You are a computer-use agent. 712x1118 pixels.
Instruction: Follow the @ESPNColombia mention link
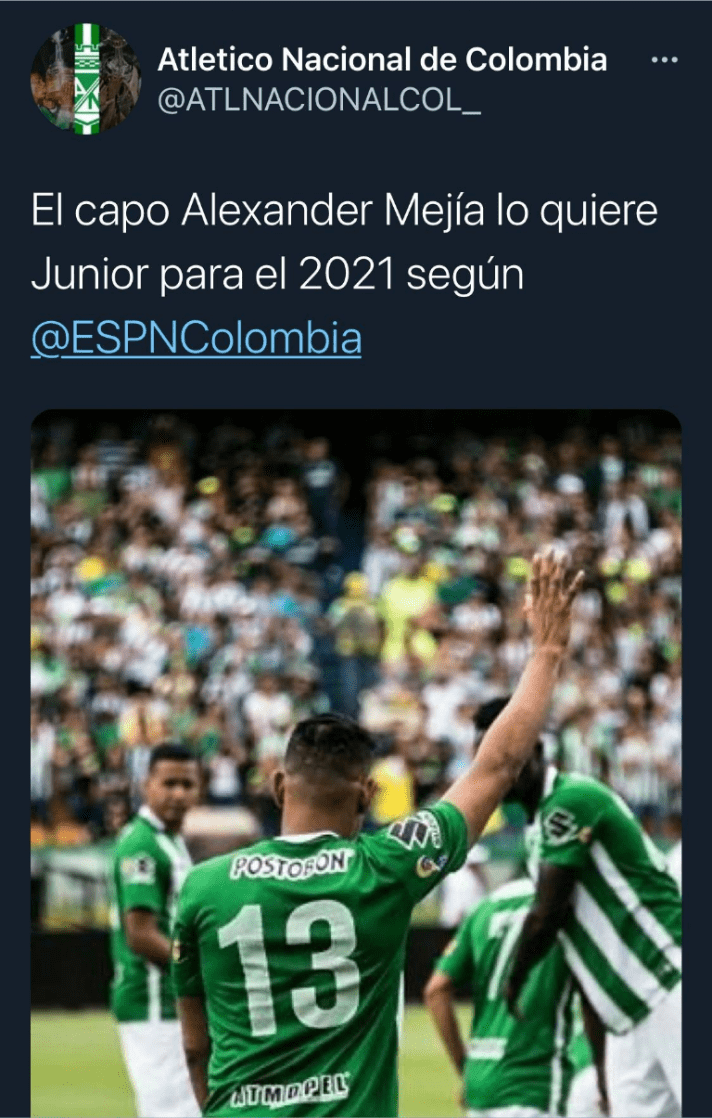196,339
